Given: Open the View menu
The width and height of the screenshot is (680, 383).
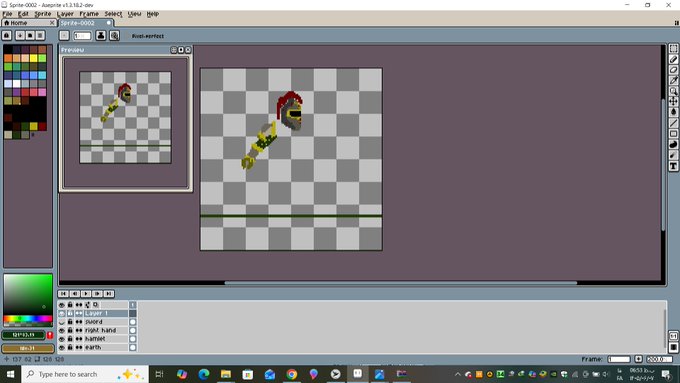Looking at the screenshot, I should 134,14.
